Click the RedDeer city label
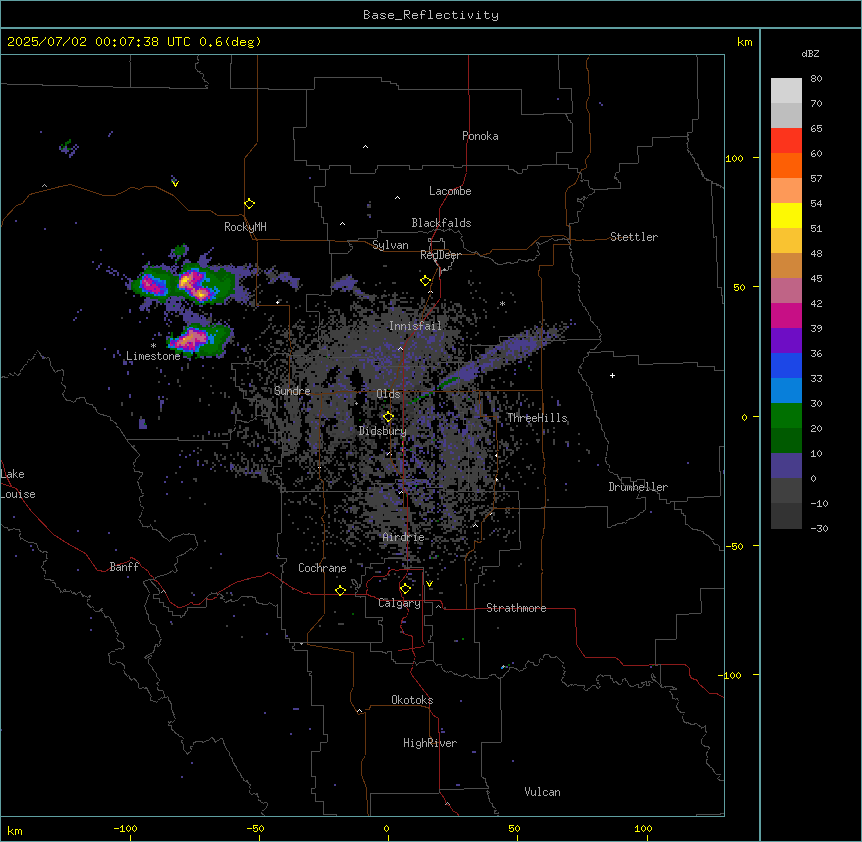Image resolution: width=862 pixels, height=842 pixels. pyautogui.click(x=440, y=255)
